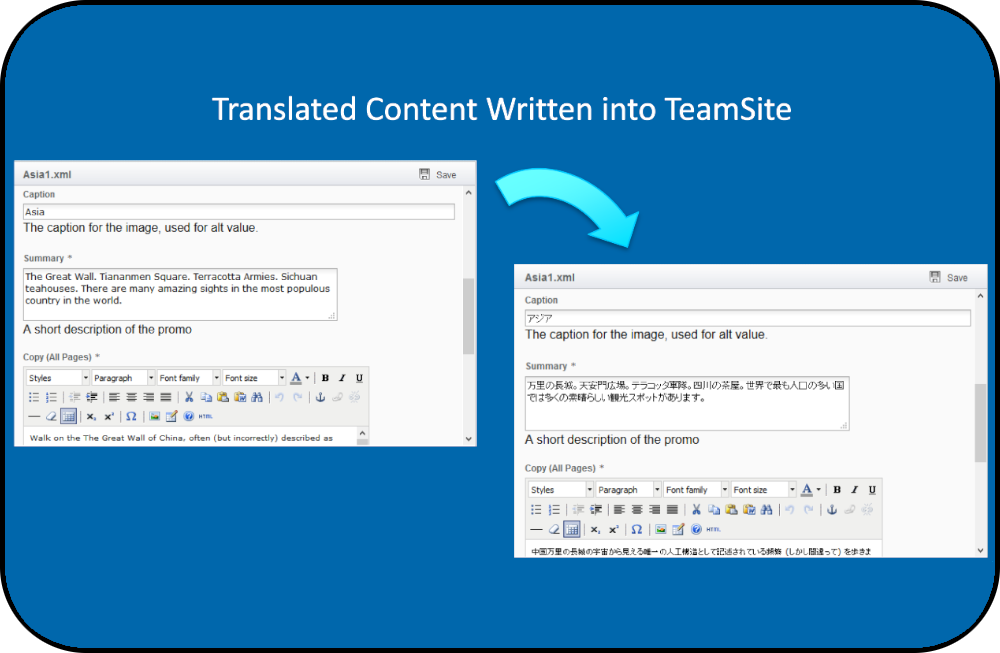Open help icon in the English editor
1000x653 pixels.
(x=189, y=416)
